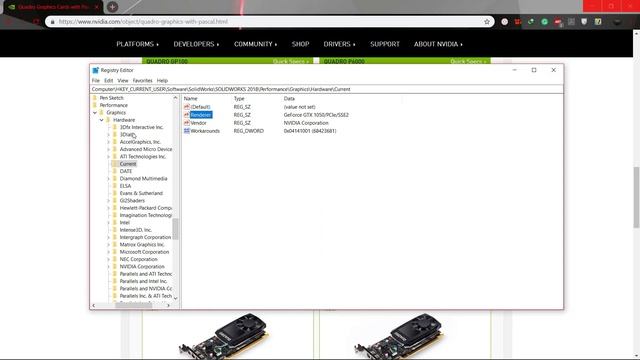This screenshot has height=360, width=640.
Task: Select the Renderer value name
Action: [x=201, y=115]
